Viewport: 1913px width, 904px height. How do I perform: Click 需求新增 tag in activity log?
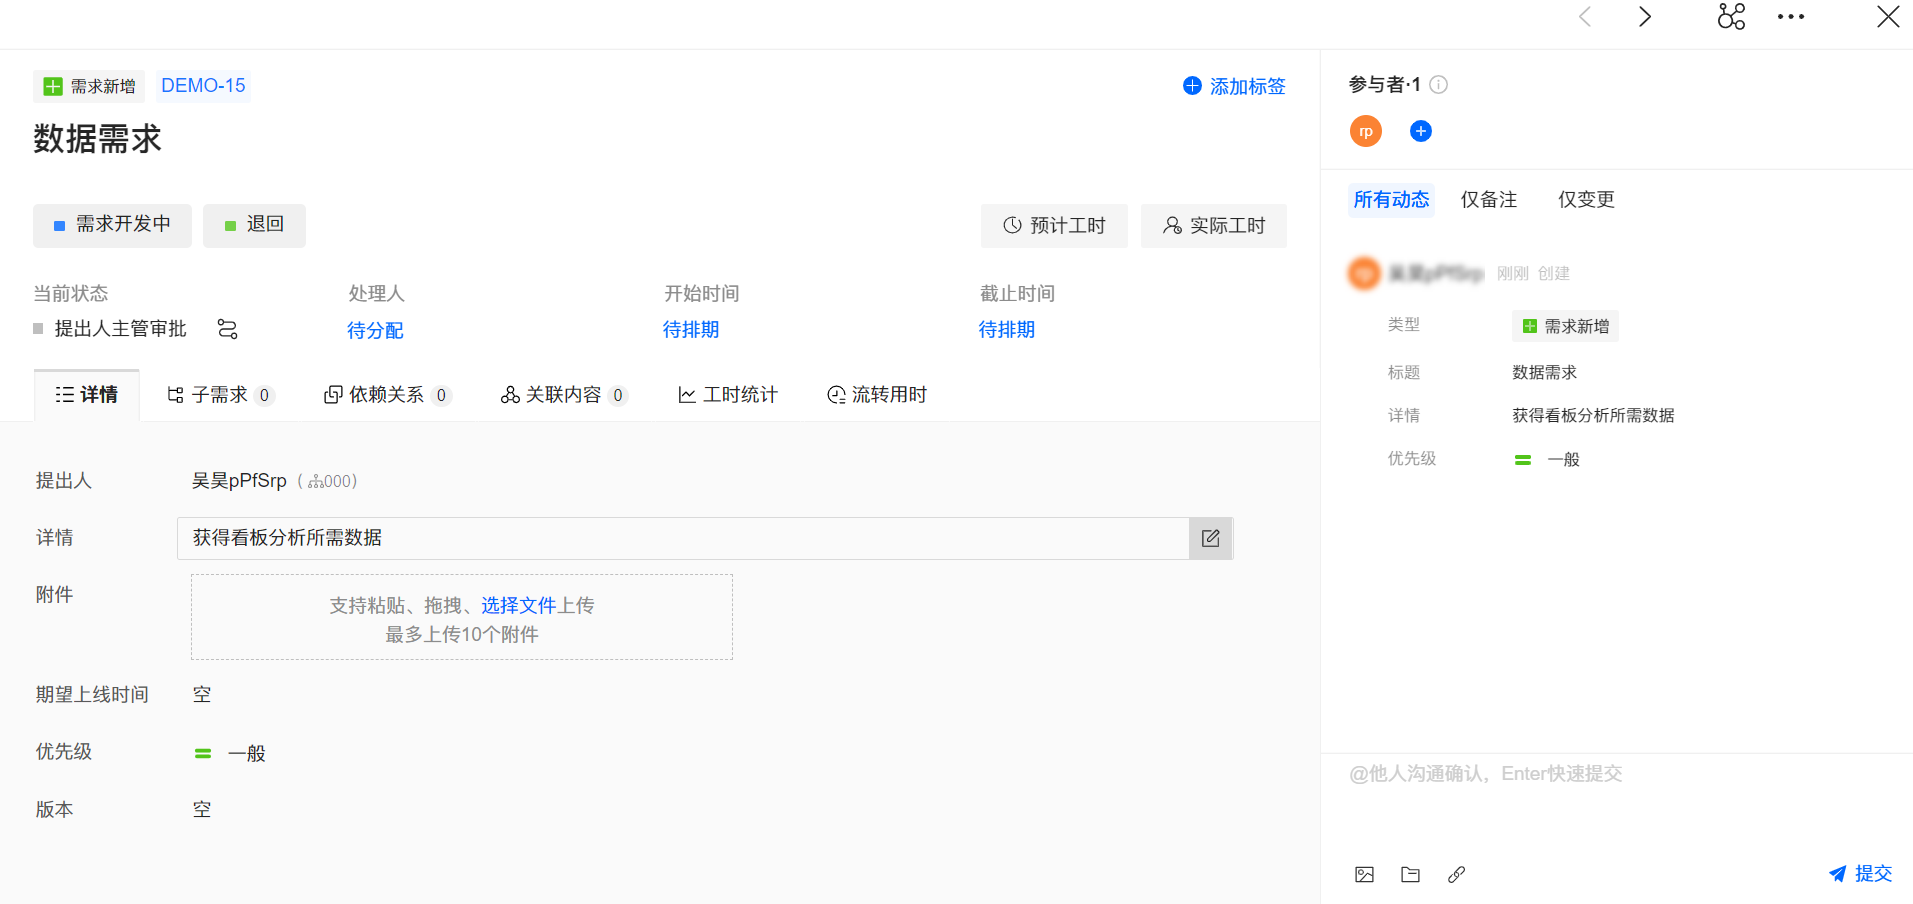(1565, 326)
